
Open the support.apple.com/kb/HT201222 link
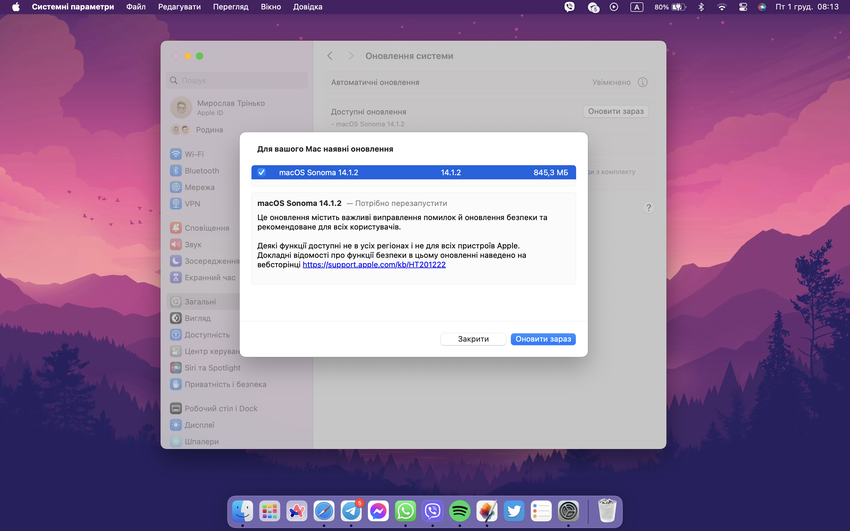point(373,265)
